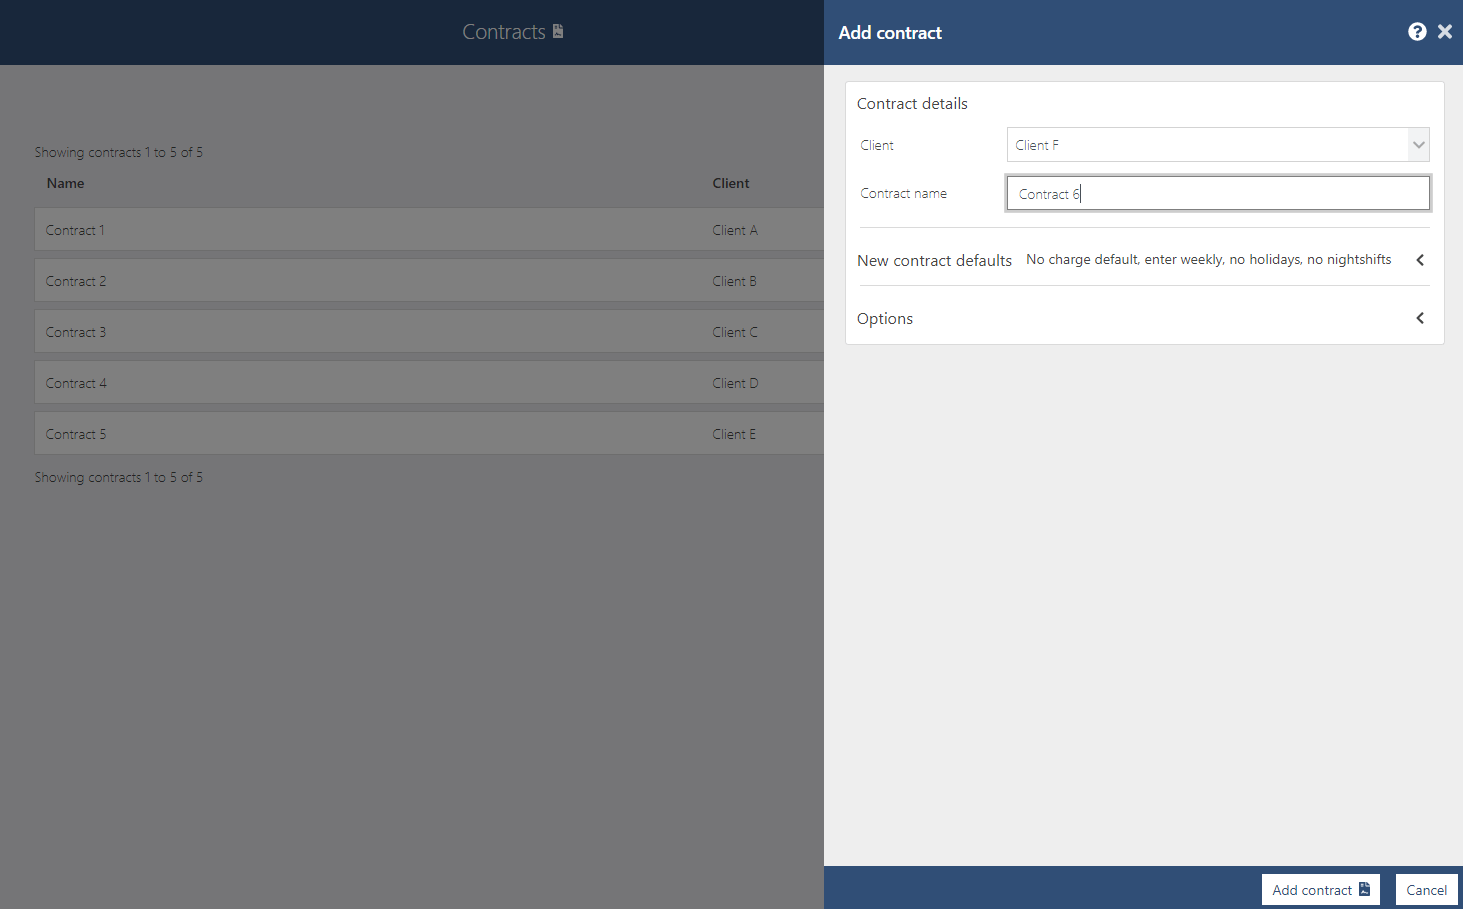This screenshot has width=1463, height=909.
Task: Select the Contract 2 row
Action: [429, 281]
